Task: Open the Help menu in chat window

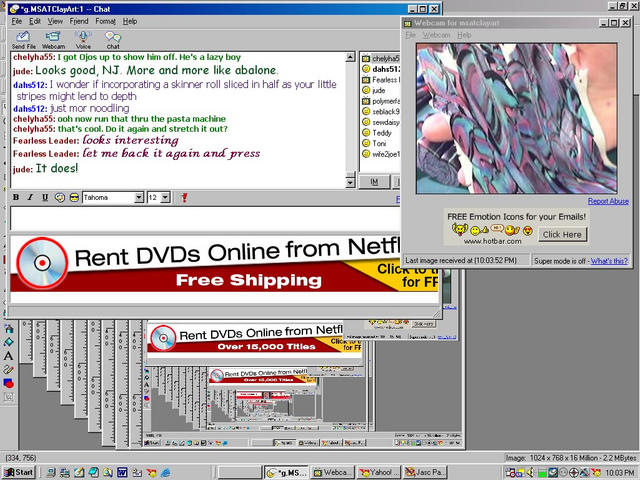Action: [130, 21]
